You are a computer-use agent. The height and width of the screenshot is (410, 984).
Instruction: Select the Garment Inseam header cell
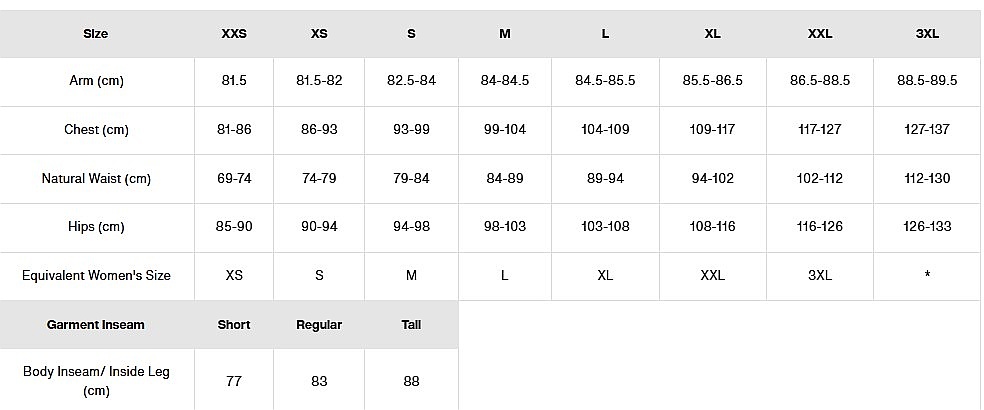(96, 325)
